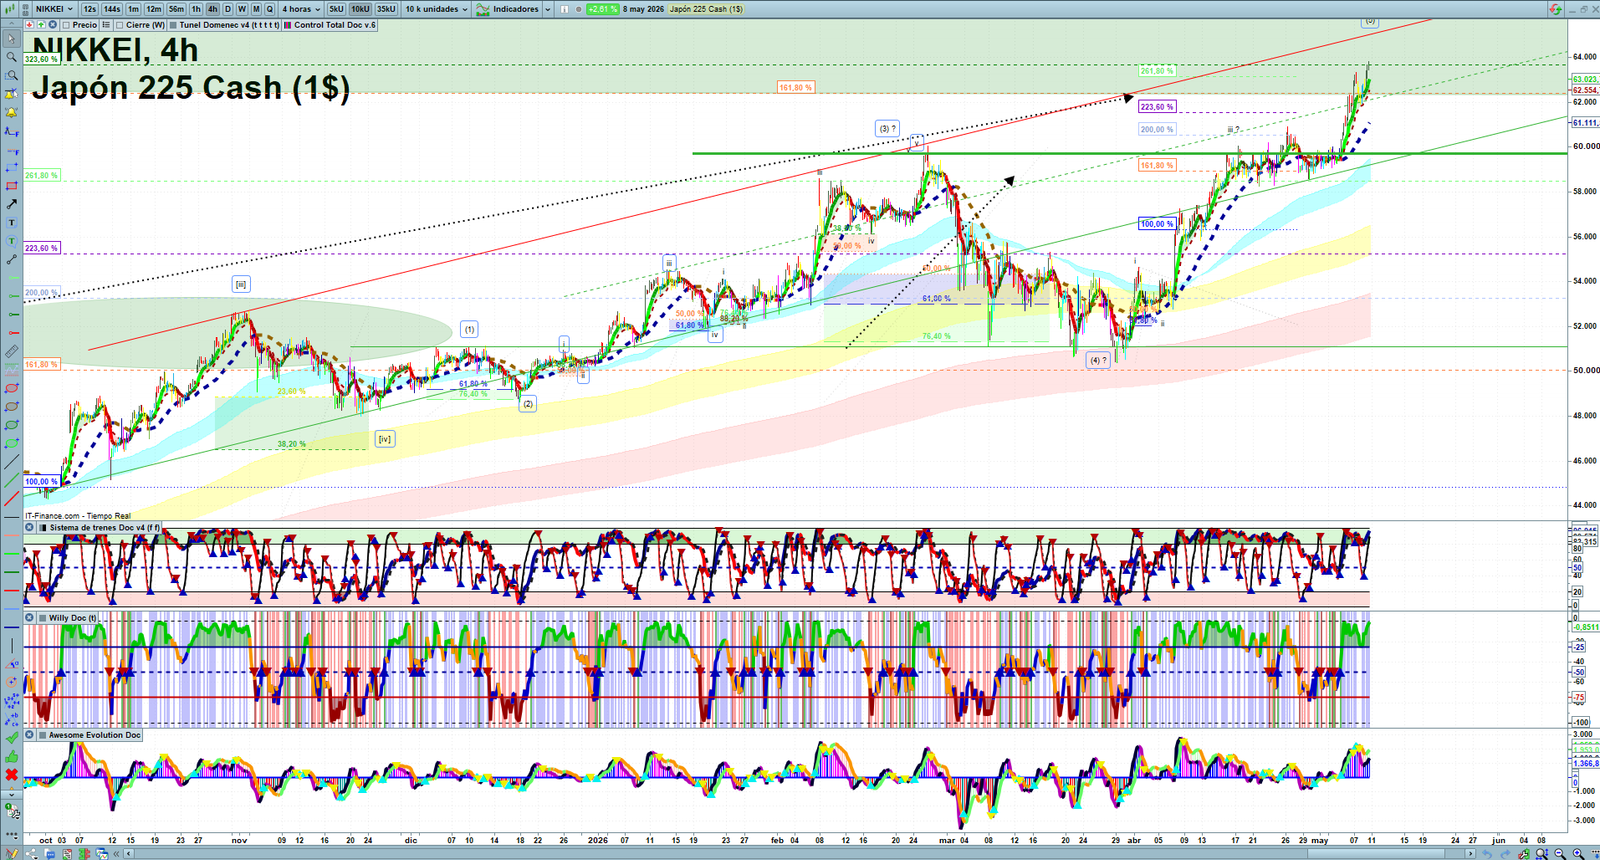Click the blue X close icon on price panel

tap(52, 24)
